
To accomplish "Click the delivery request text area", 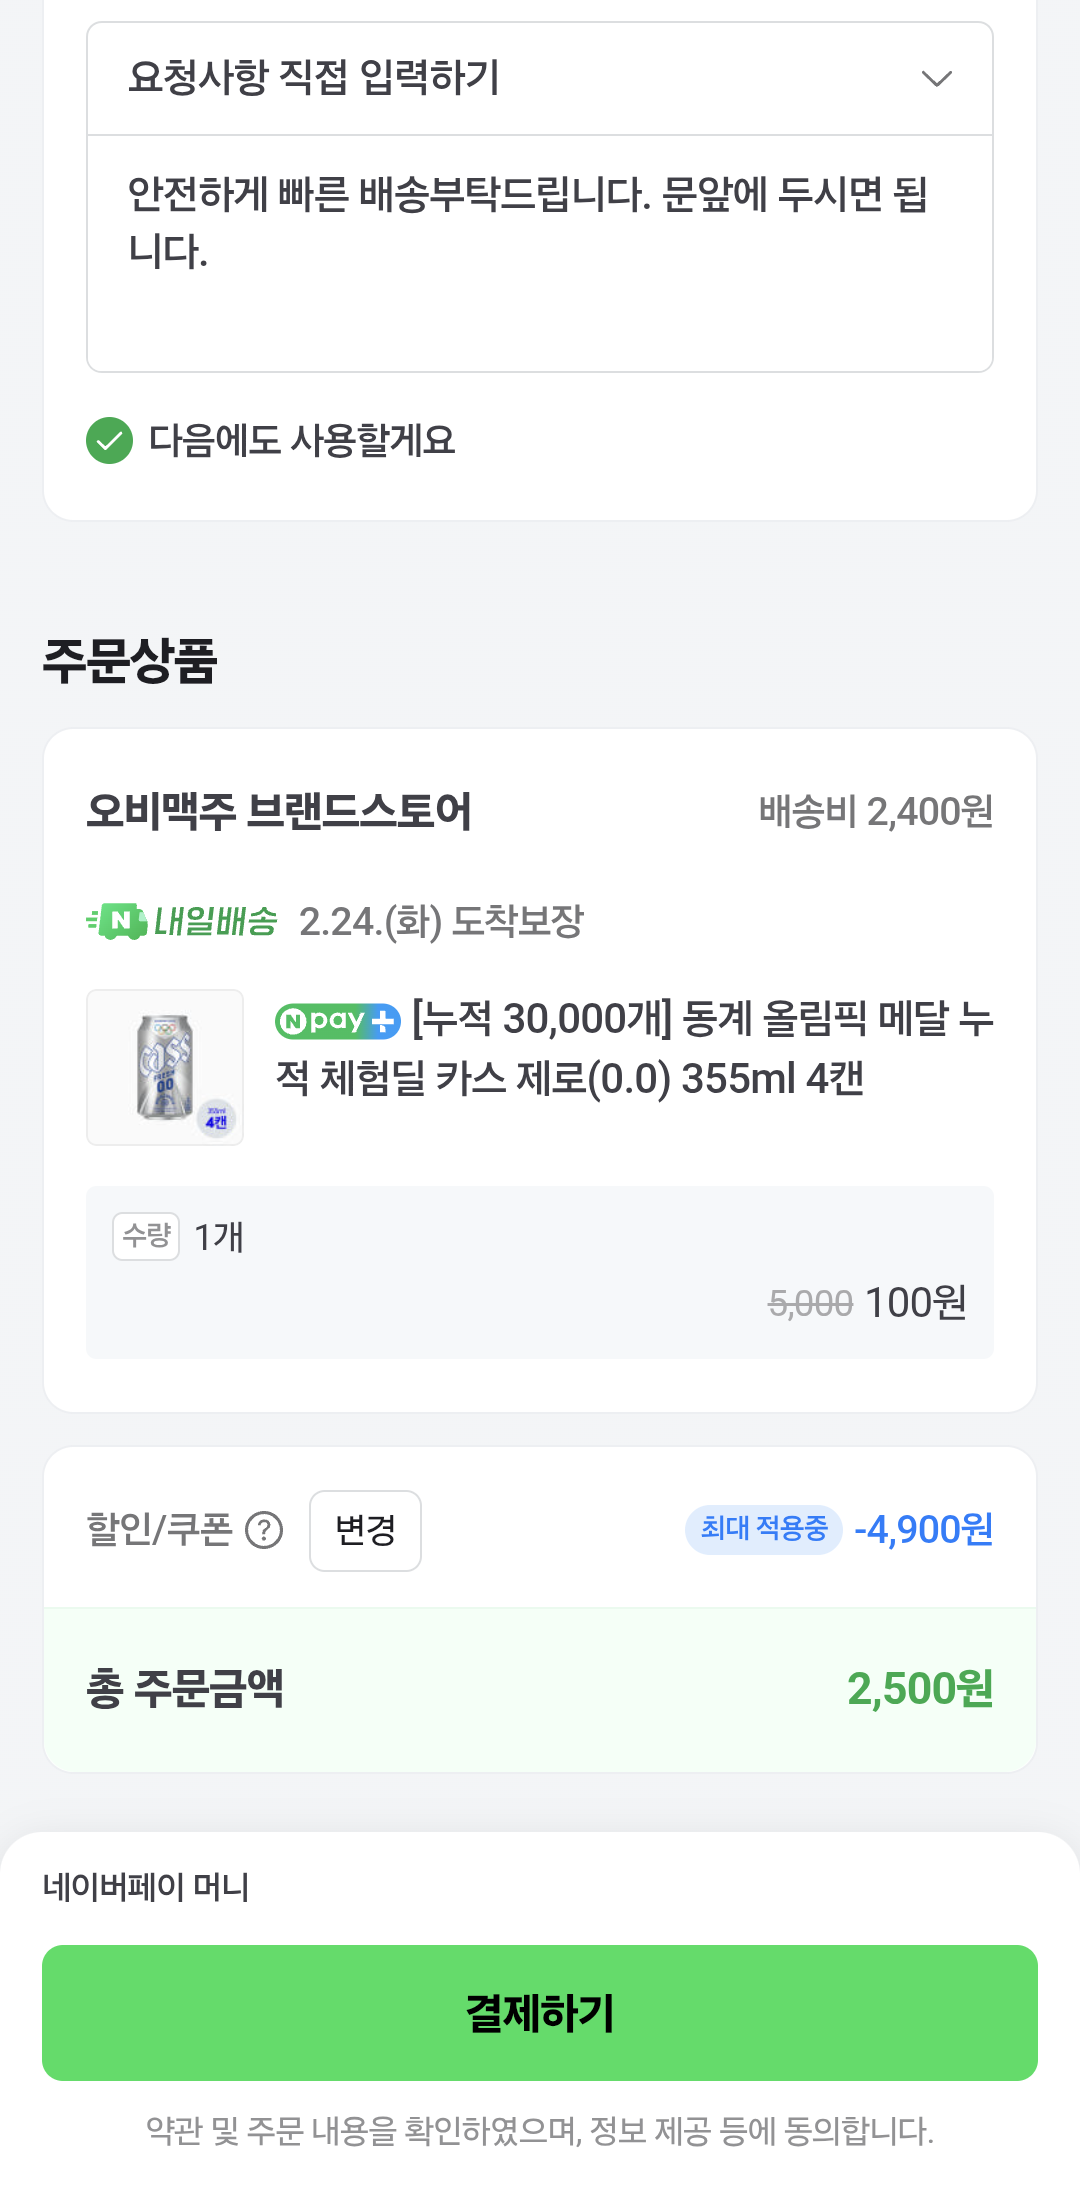I will coord(539,253).
